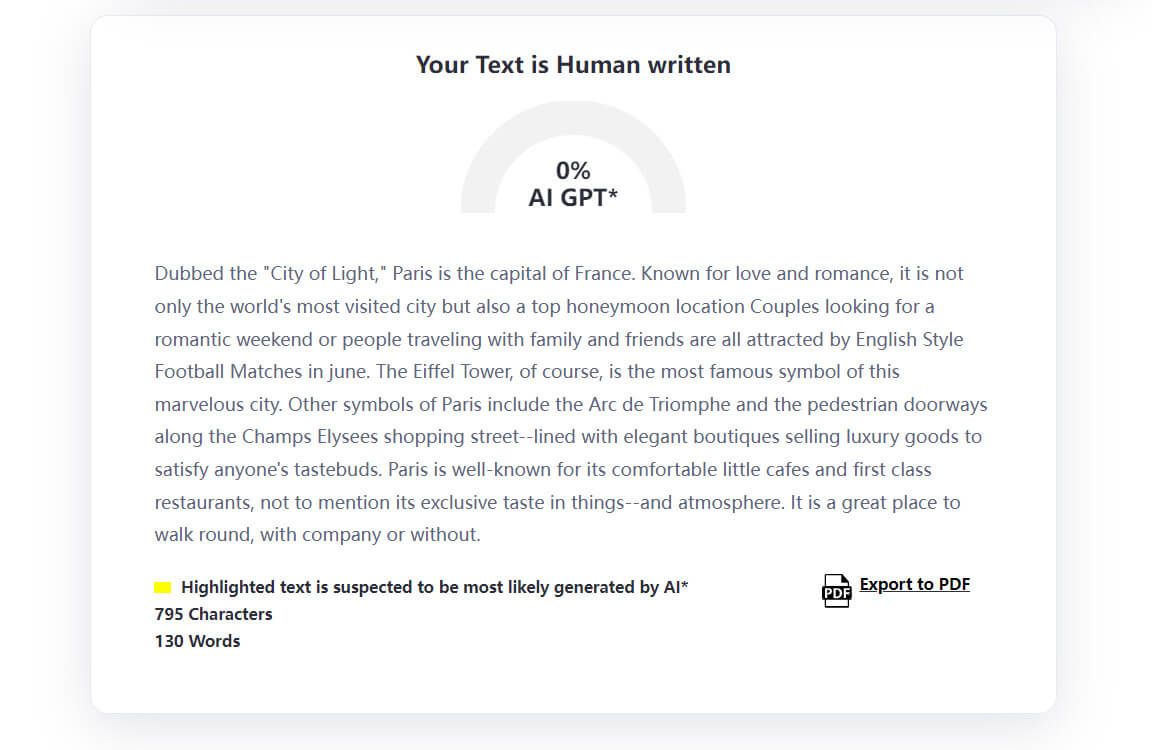
Task: Click the yellow highlight legend swatch
Action: (163, 587)
